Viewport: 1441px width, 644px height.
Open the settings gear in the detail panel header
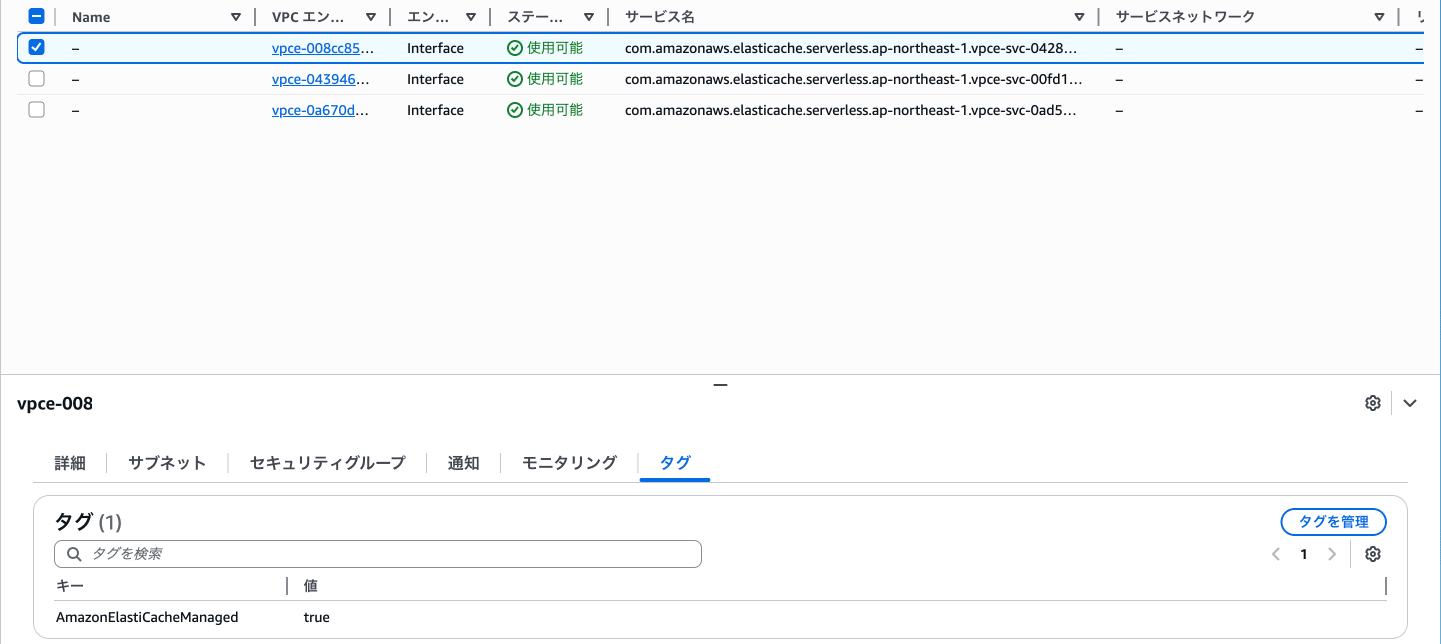[1372, 402]
